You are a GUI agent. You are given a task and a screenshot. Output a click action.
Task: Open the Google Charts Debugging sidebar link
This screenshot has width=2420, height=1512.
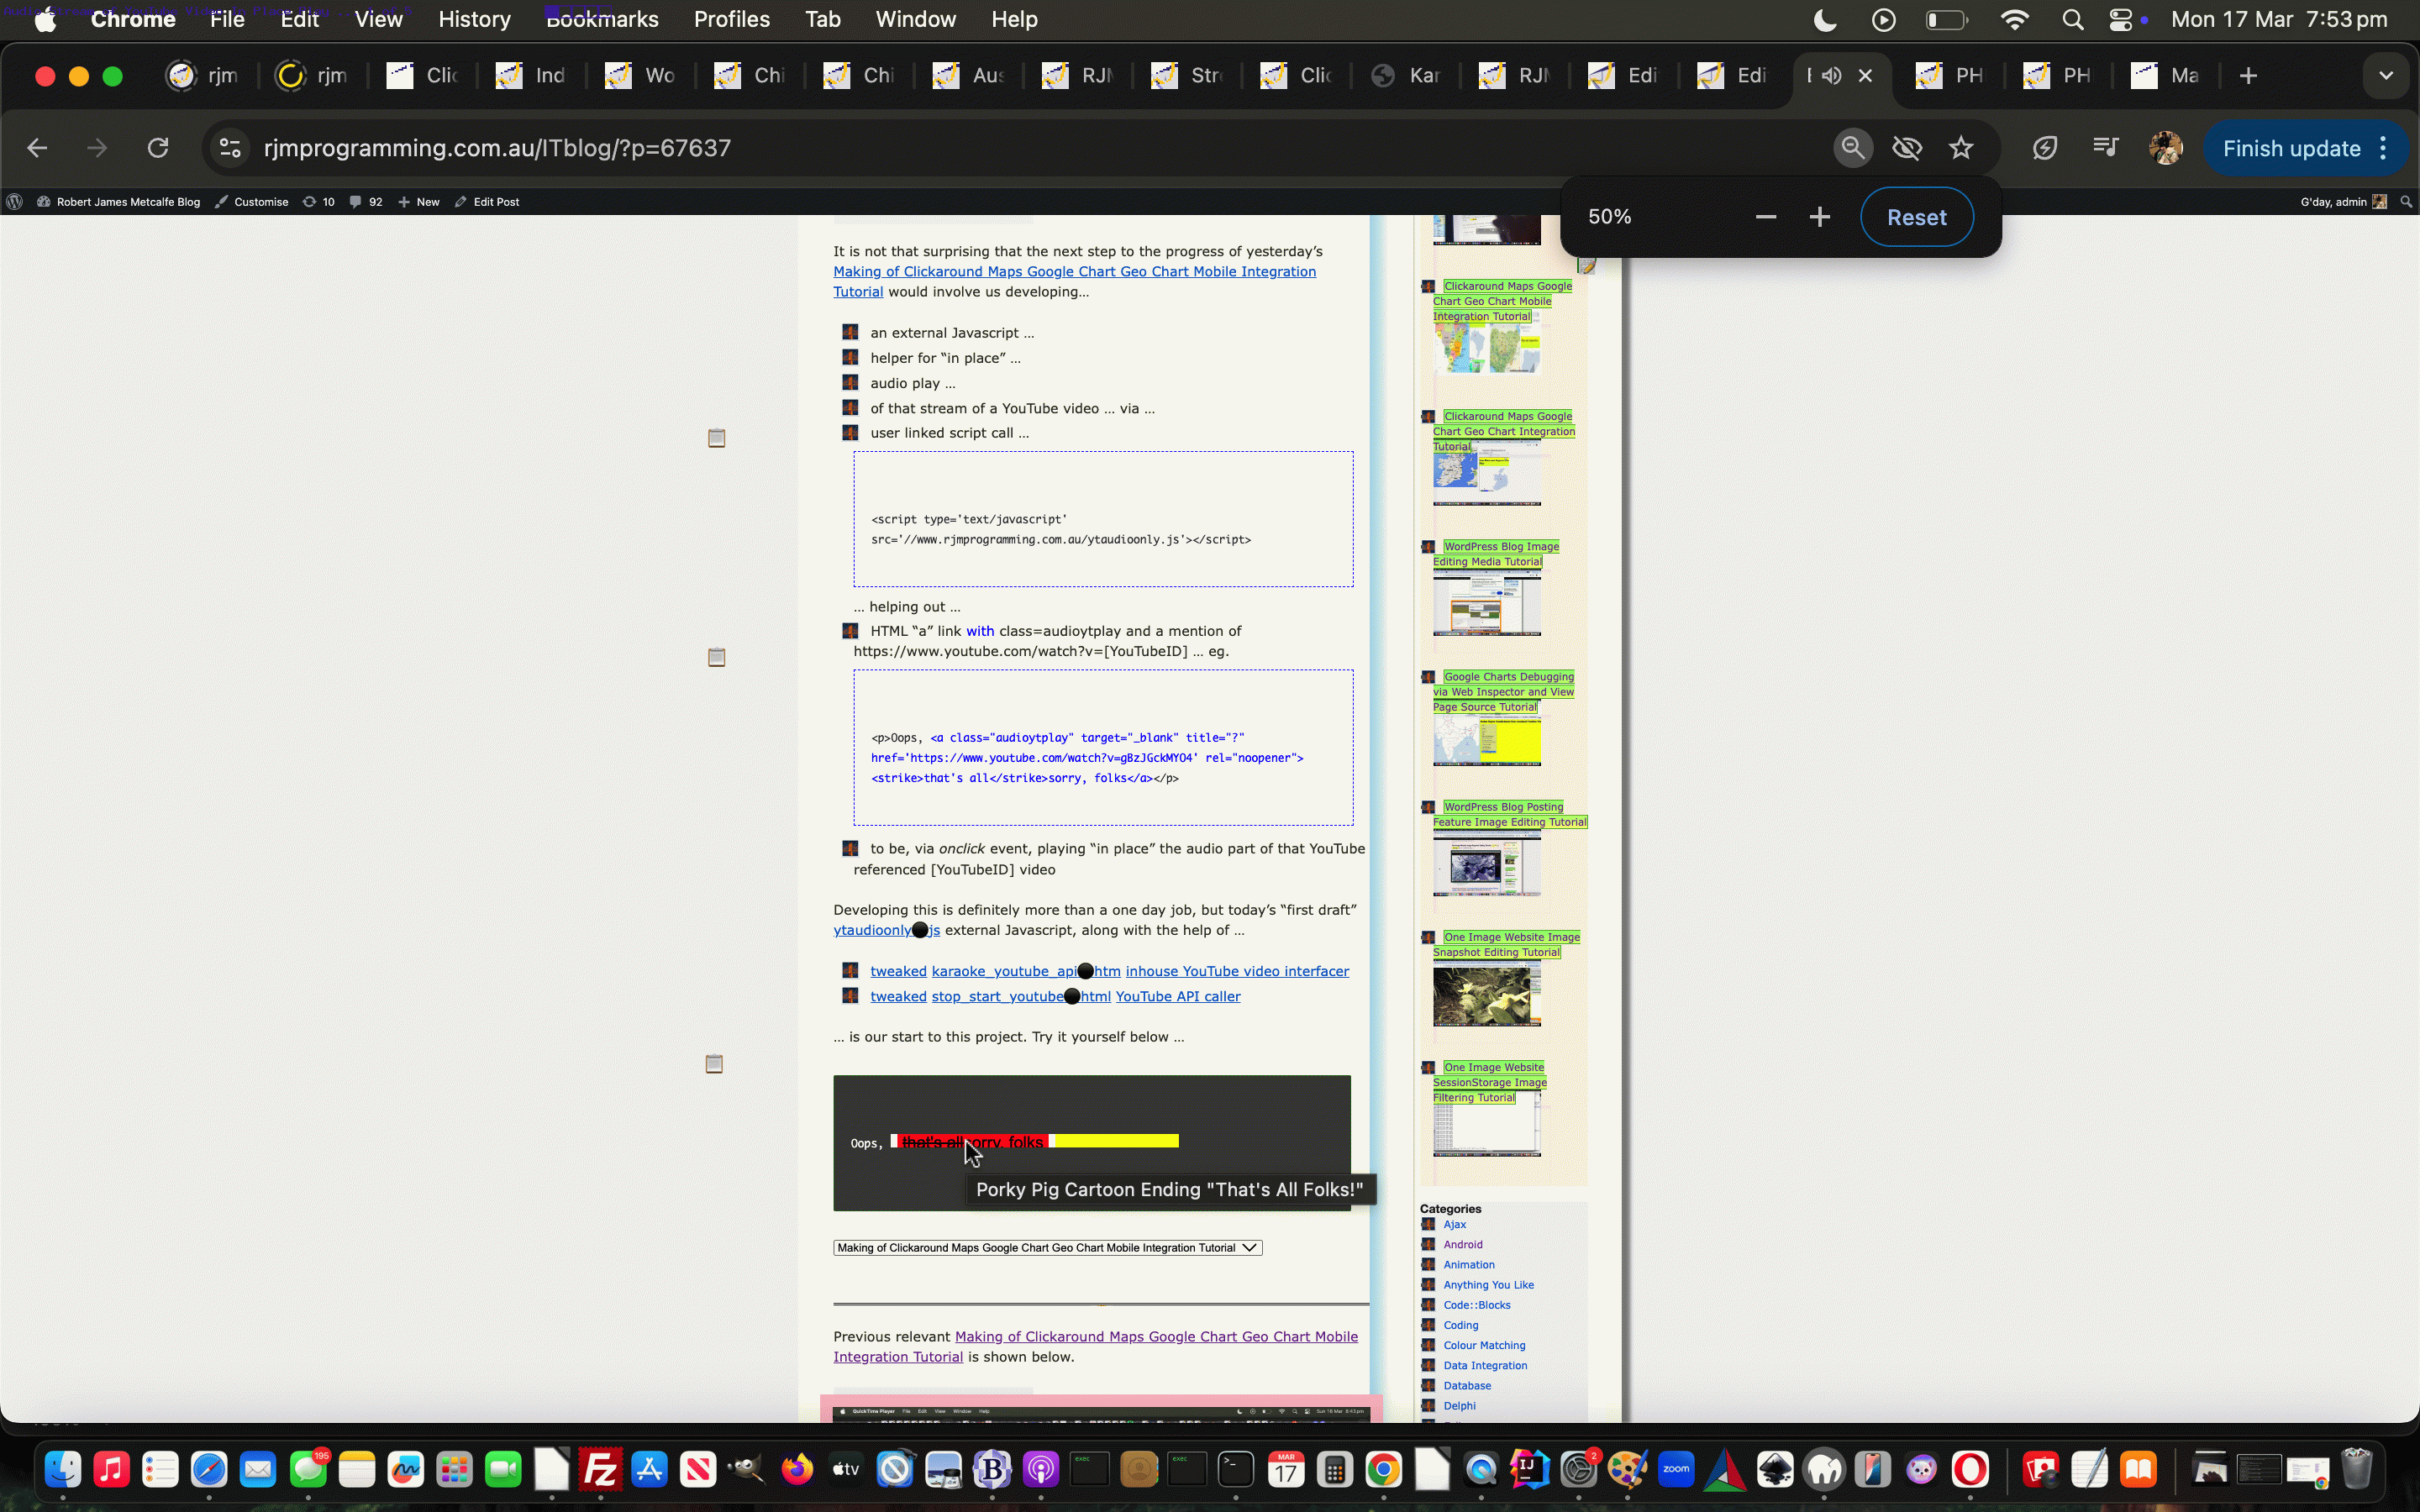1503,692
